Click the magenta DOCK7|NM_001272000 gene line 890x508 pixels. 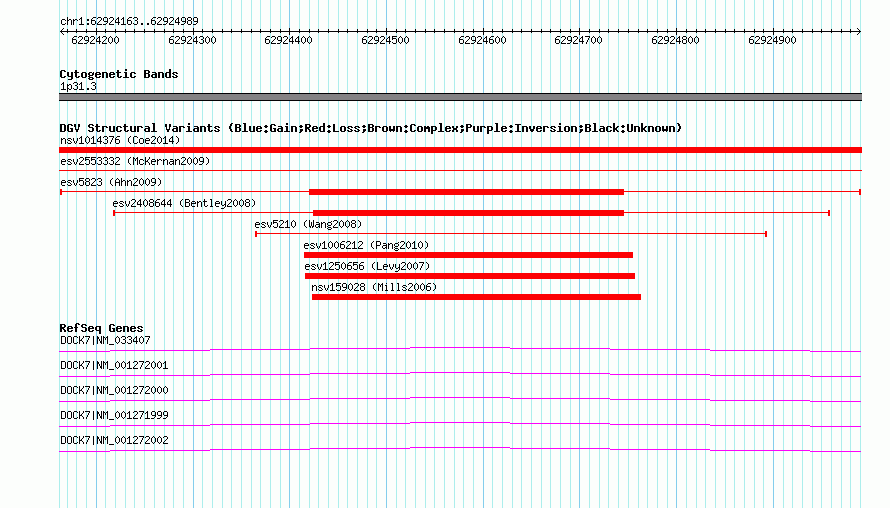click(460, 399)
